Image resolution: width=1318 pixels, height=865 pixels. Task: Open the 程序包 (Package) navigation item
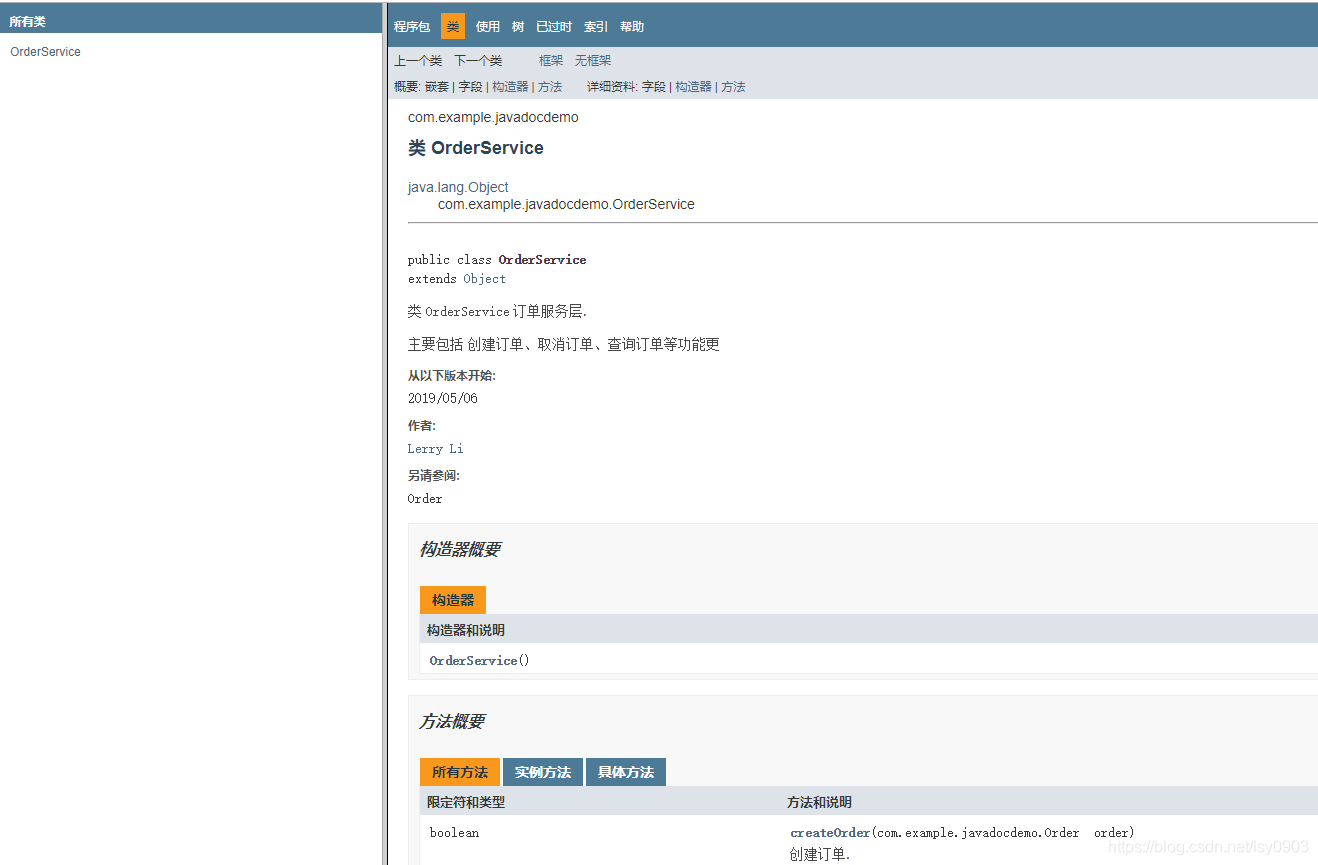(412, 27)
